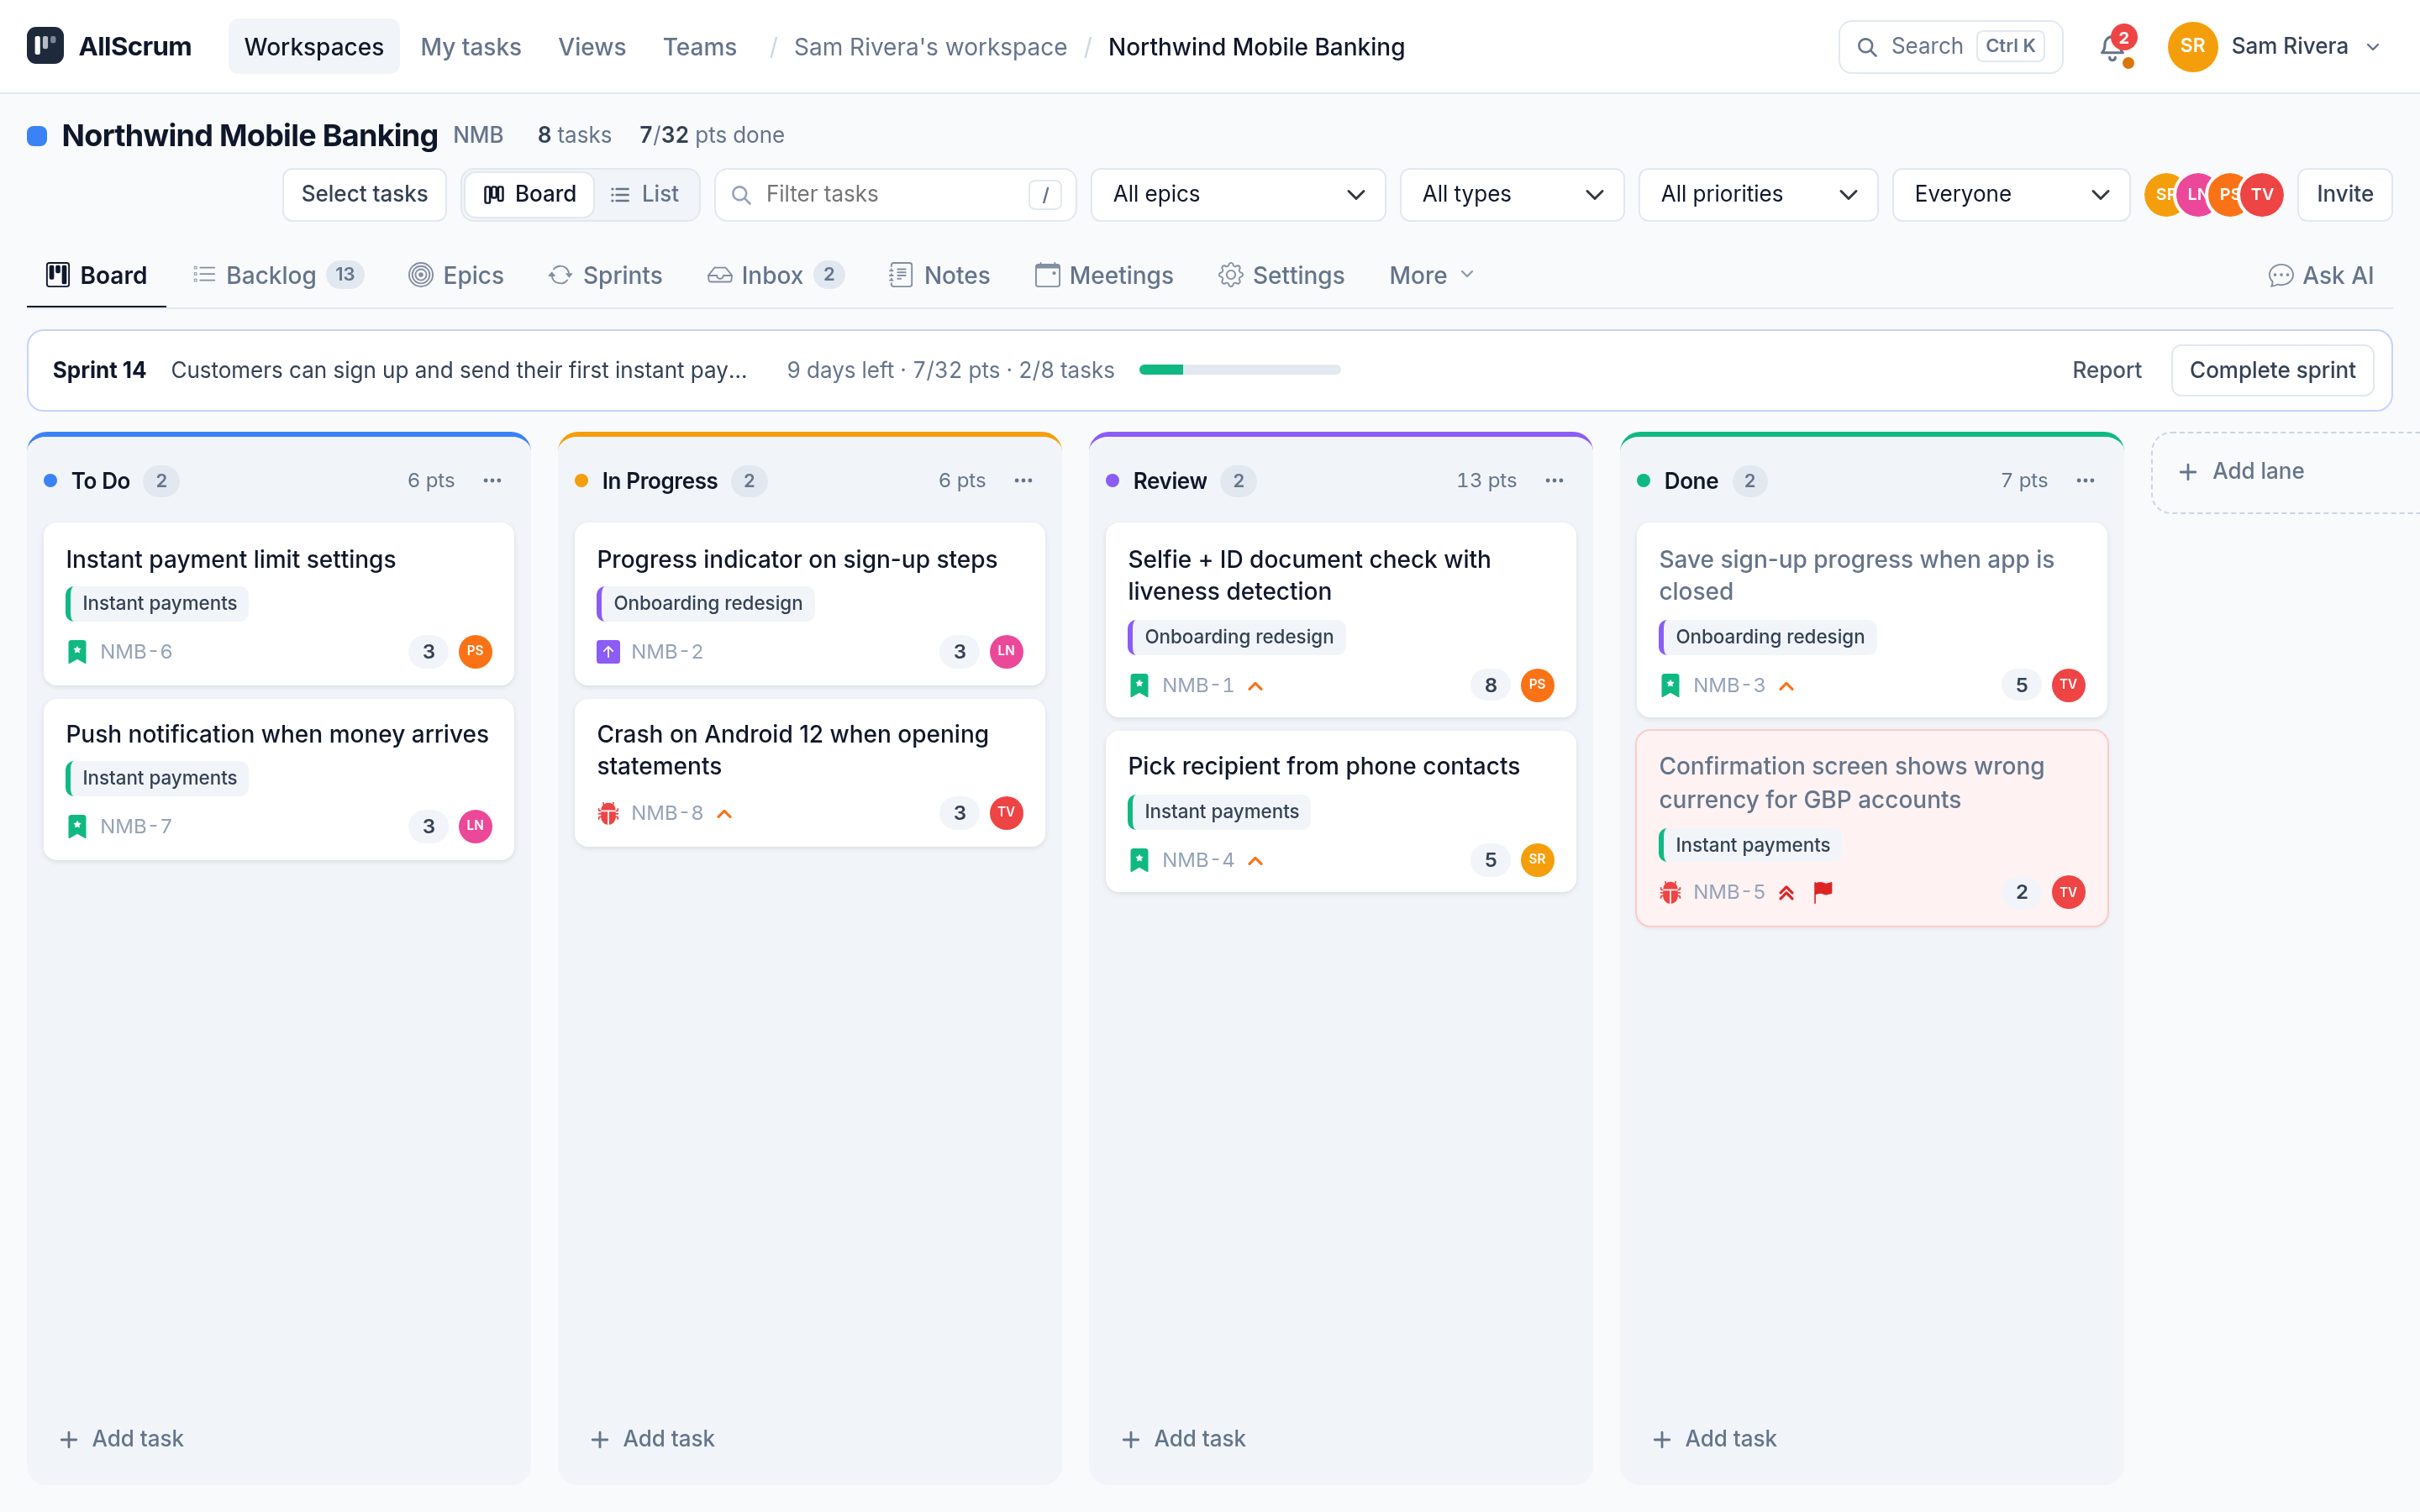Click the Complete sprint button
This screenshot has width=2420, height=1512.
[x=2272, y=370]
